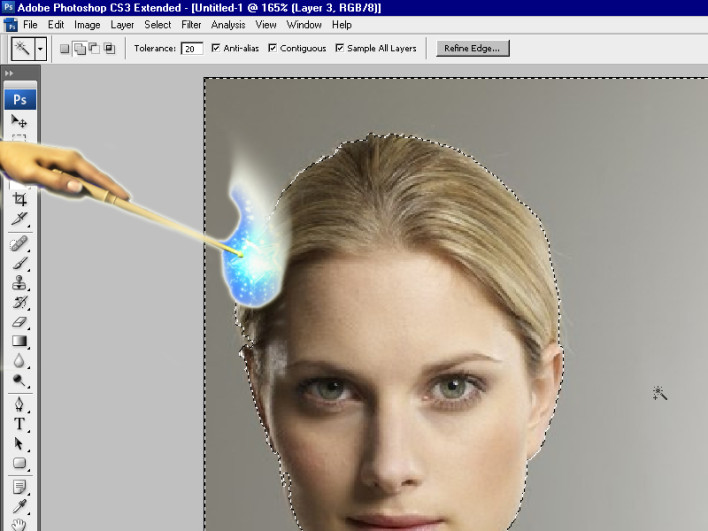Select the Eraser tool
Screen dimensions: 708x531
[x=19, y=321]
